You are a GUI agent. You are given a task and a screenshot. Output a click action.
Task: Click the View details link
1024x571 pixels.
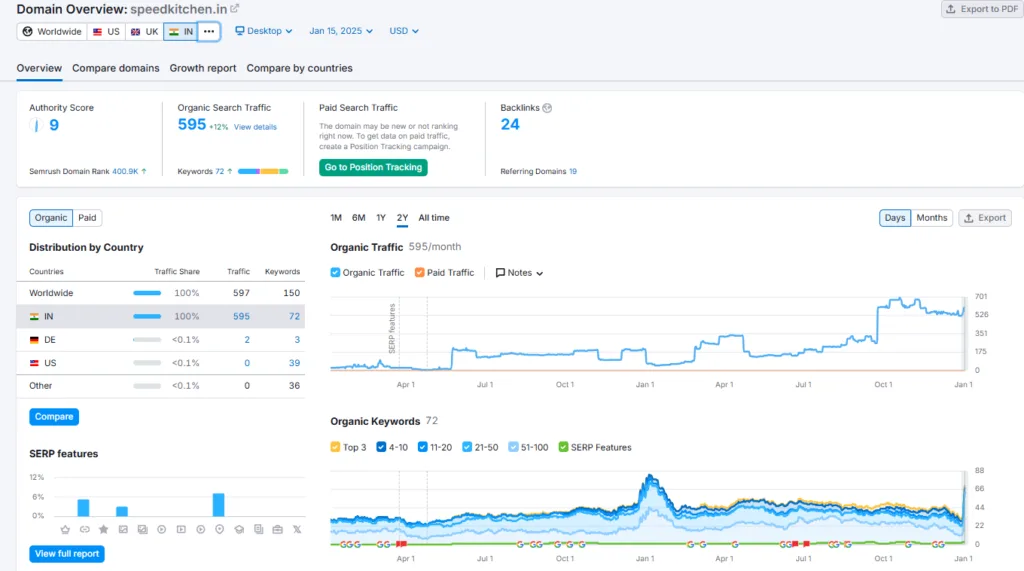click(255, 127)
